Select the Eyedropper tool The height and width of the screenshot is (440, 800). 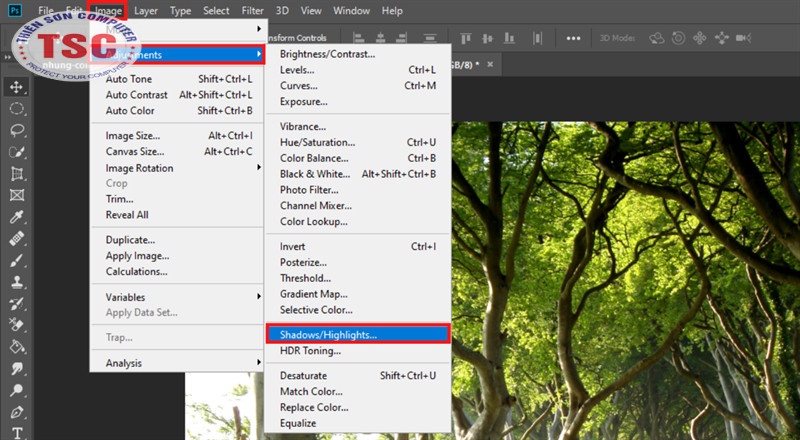tap(17, 217)
